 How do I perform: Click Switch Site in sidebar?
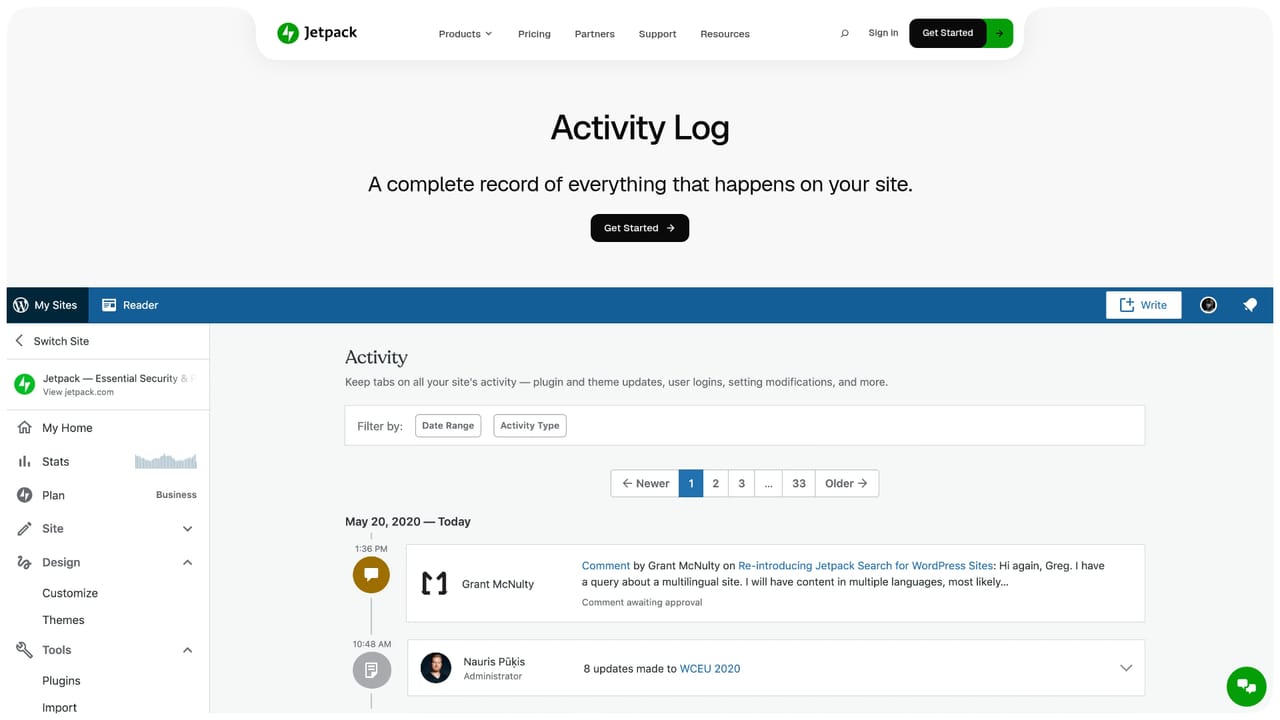click(x=61, y=341)
